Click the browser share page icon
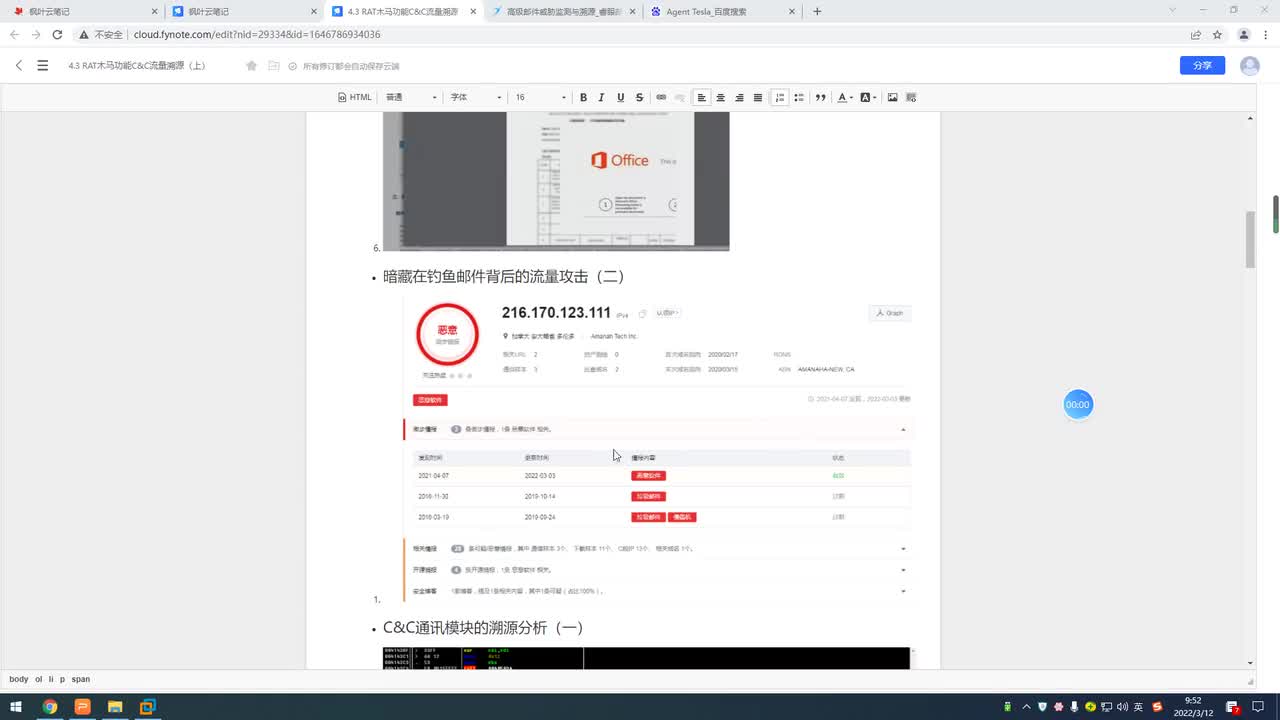 click(x=1196, y=34)
